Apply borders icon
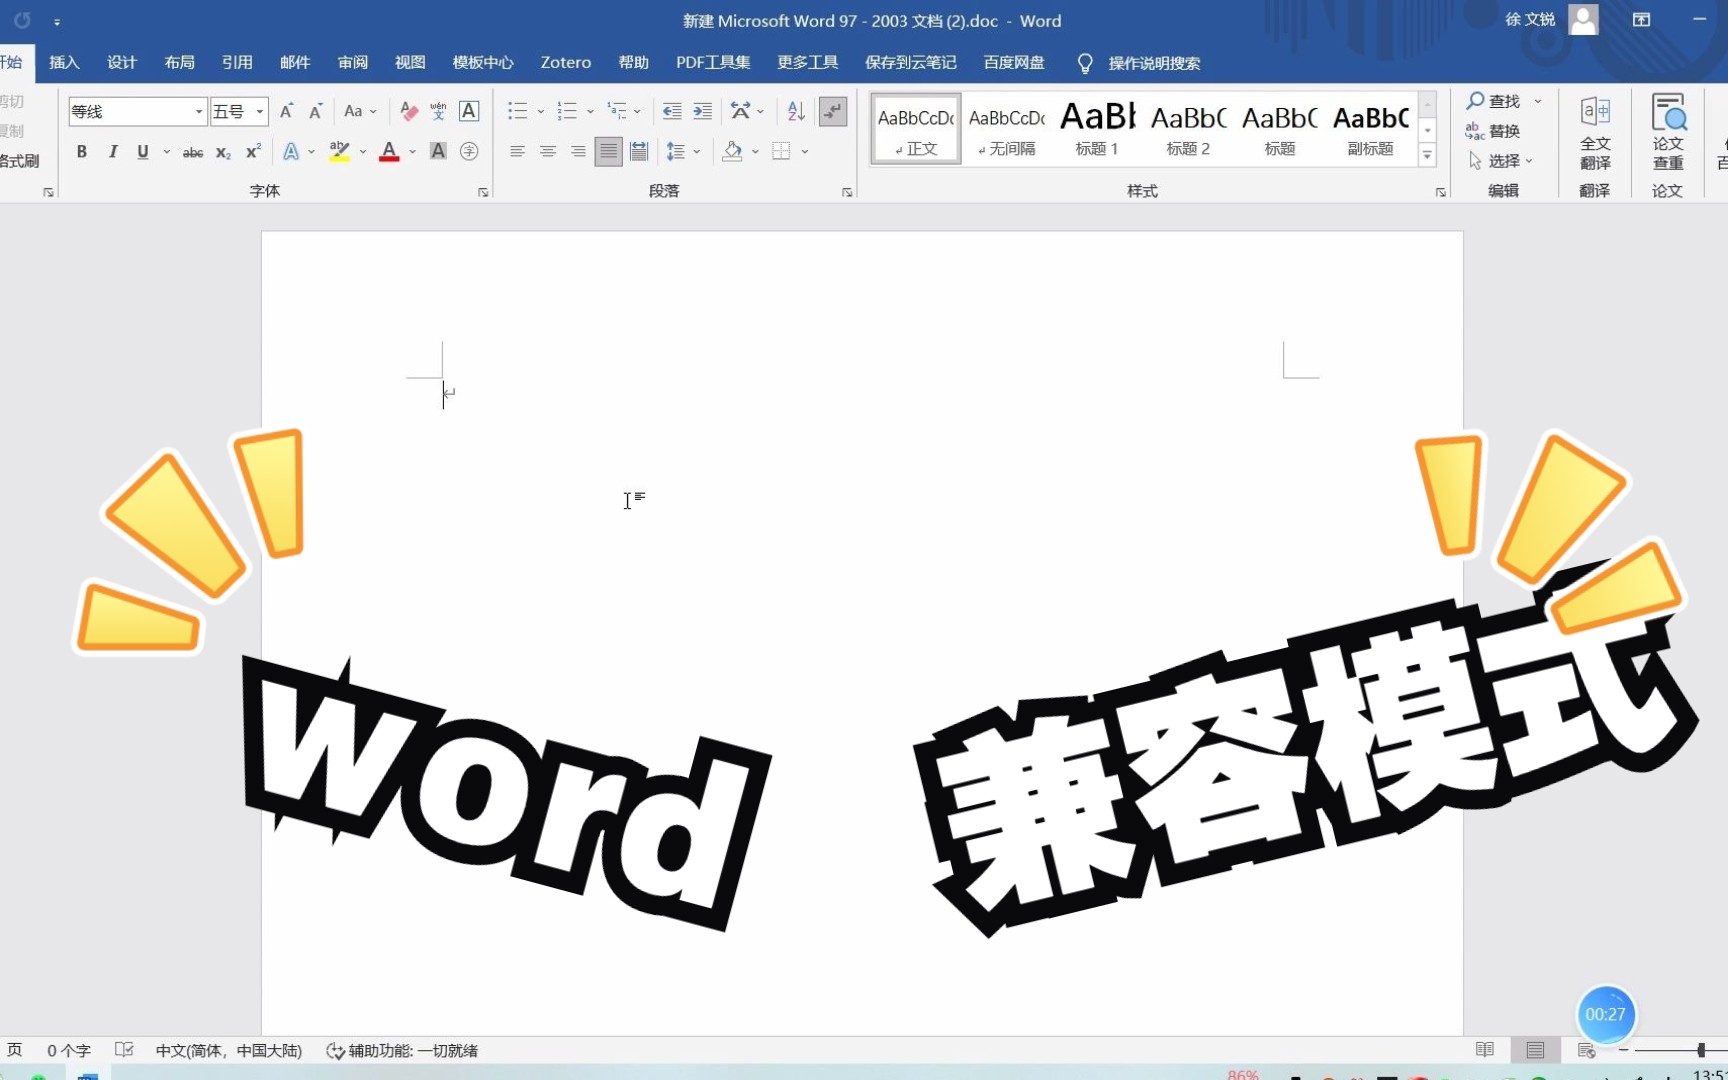Viewport: 1728px width, 1080px height. click(x=782, y=152)
